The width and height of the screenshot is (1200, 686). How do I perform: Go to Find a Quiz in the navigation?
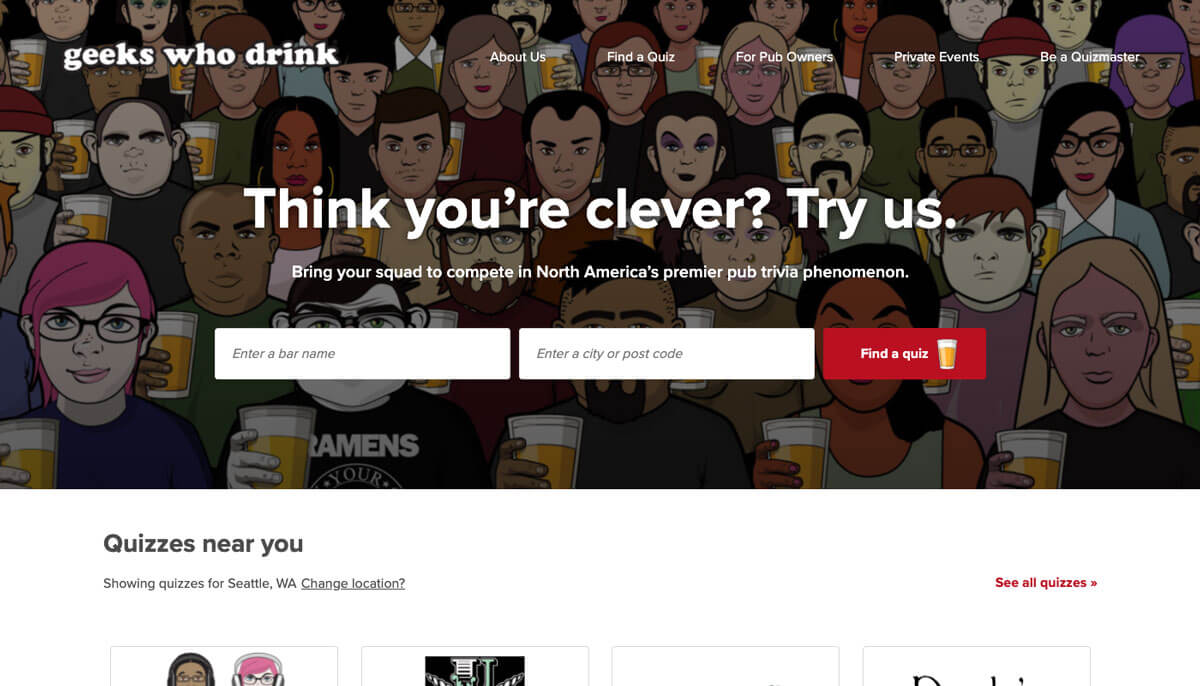641,57
